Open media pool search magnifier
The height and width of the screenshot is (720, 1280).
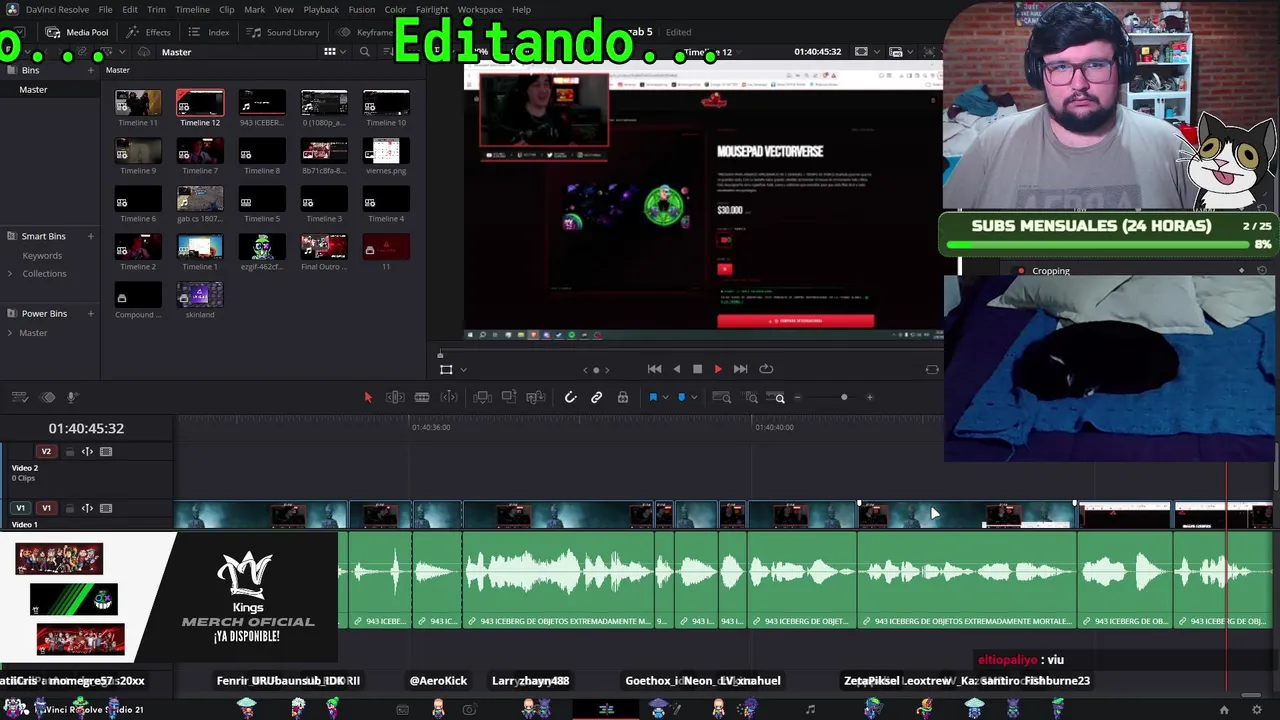tap(364, 52)
